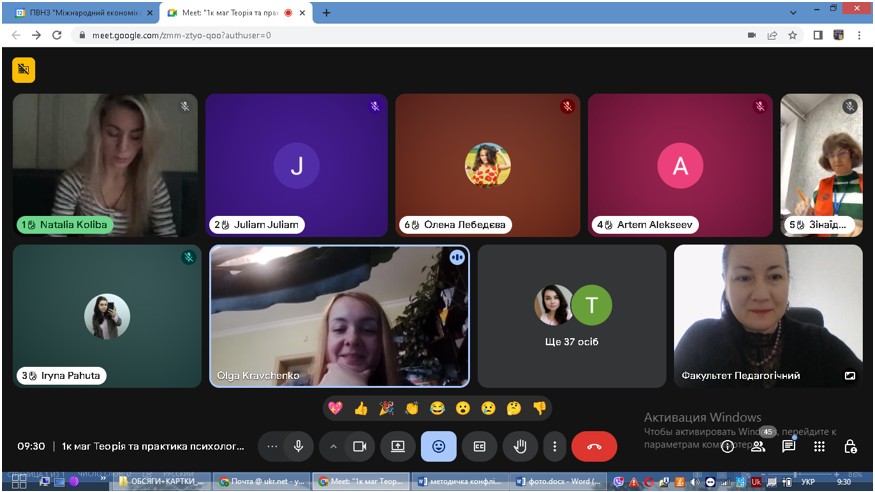The width and height of the screenshot is (875, 492).
Task: Open host controls lock icon
Action: [849, 446]
